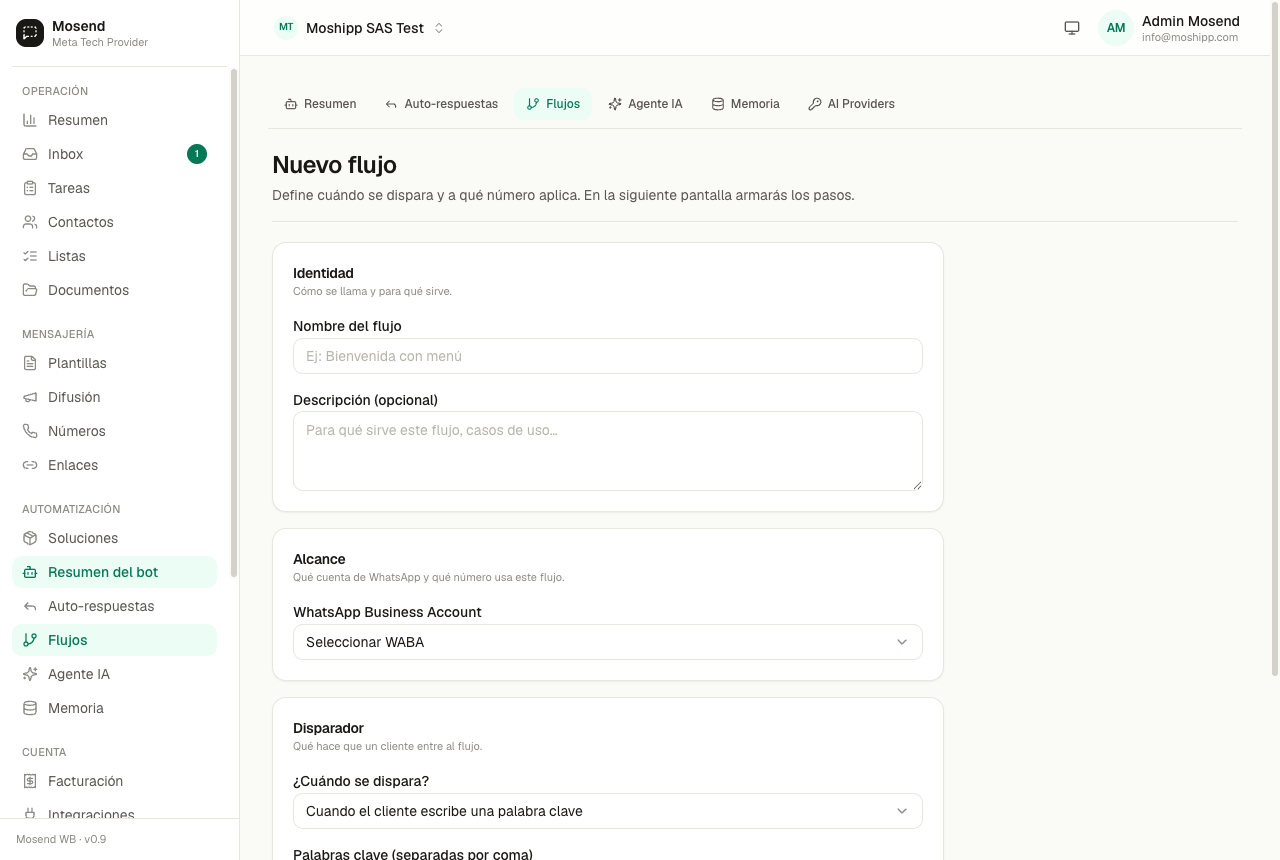Go to Documentos in the sidebar
This screenshot has width=1280, height=860.
click(114, 290)
